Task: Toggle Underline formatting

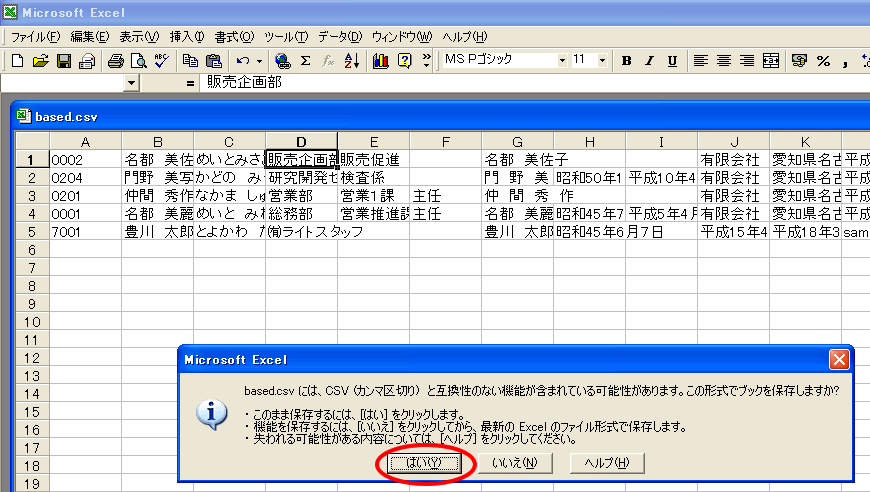Action: (x=672, y=61)
